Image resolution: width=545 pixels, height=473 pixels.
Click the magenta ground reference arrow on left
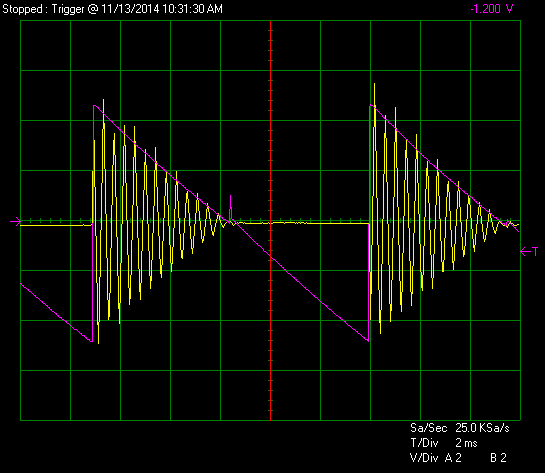pyautogui.click(x=16, y=221)
